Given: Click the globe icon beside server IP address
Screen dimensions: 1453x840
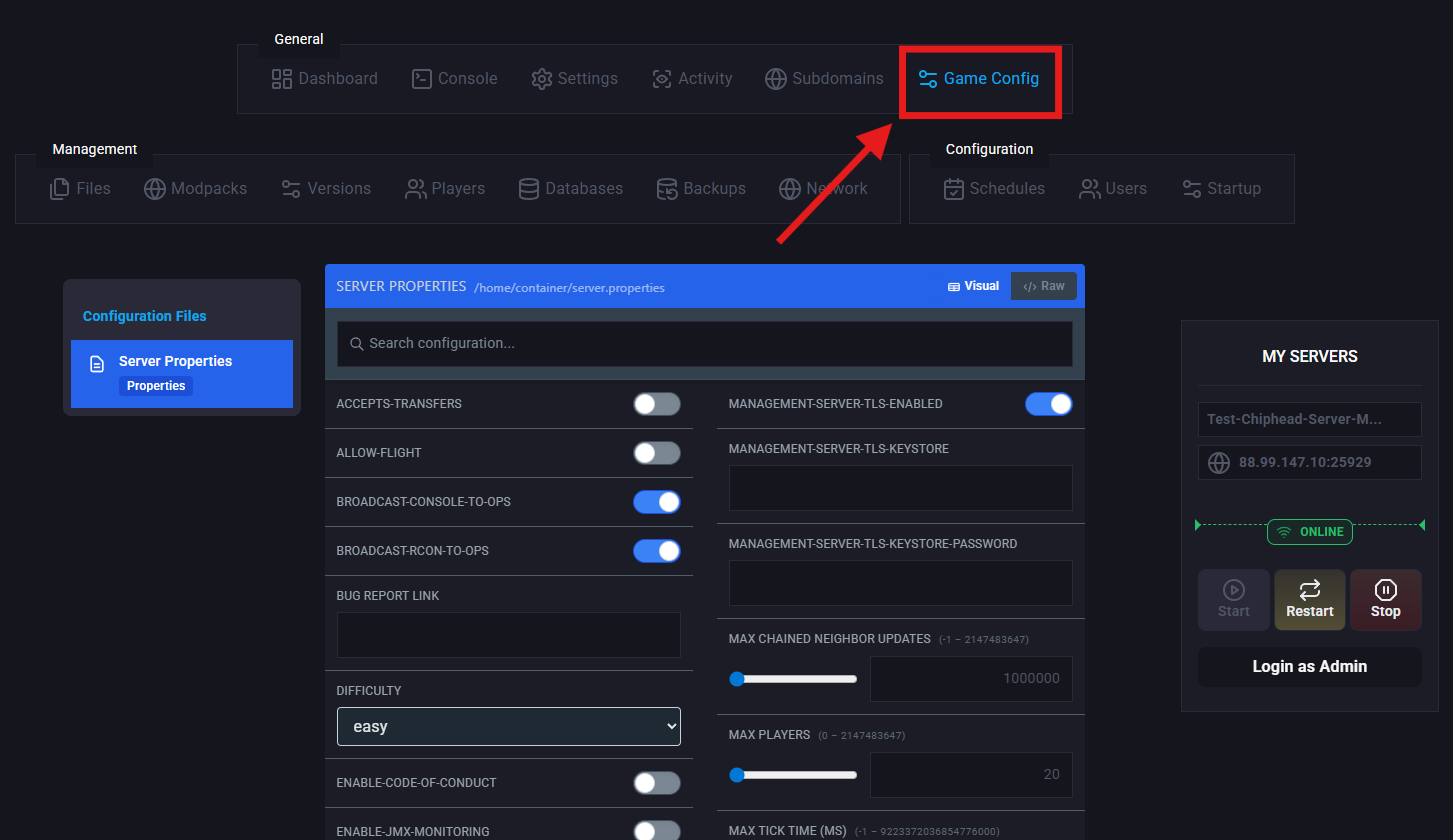Looking at the screenshot, I should (1219, 463).
